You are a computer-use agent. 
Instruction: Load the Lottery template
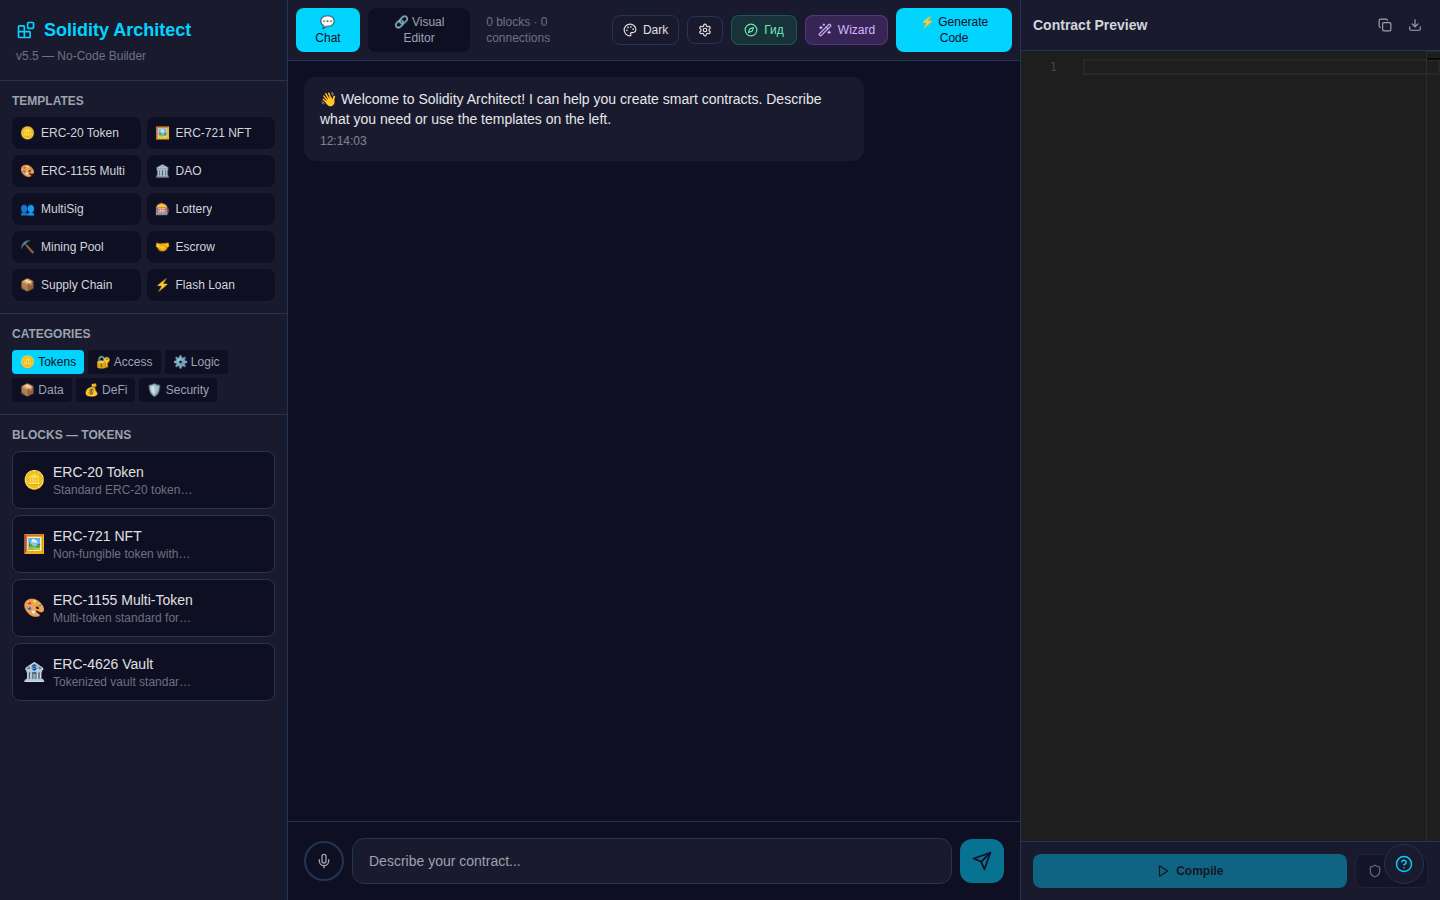(211, 209)
